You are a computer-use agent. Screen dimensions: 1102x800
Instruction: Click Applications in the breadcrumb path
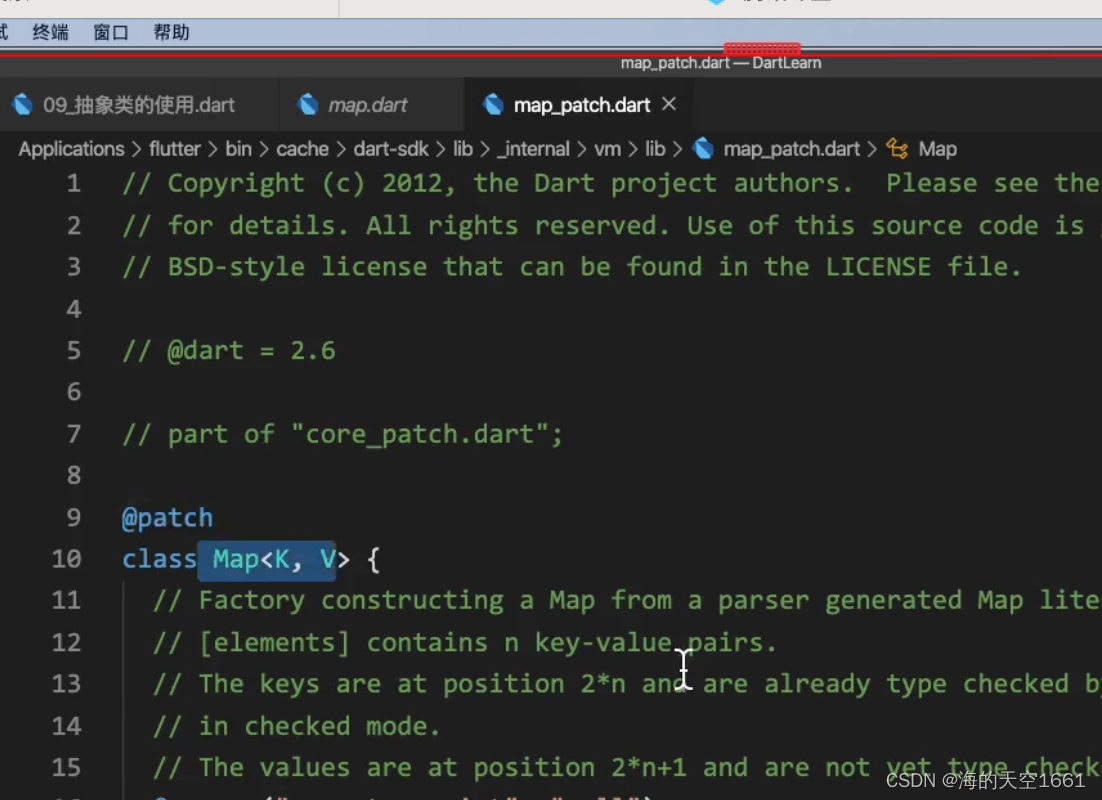(70, 148)
